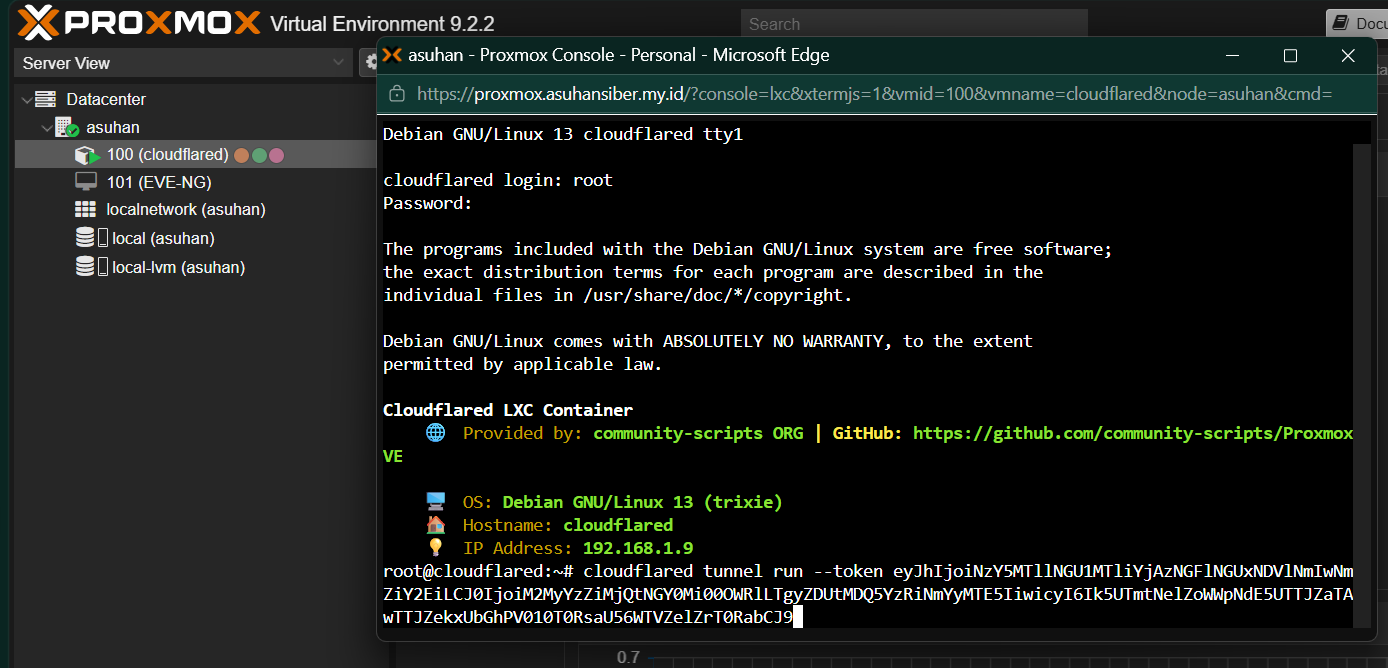Viewport: 1388px width, 668px height.
Task: Click the house icon beside Hostname
Action: 435,525
